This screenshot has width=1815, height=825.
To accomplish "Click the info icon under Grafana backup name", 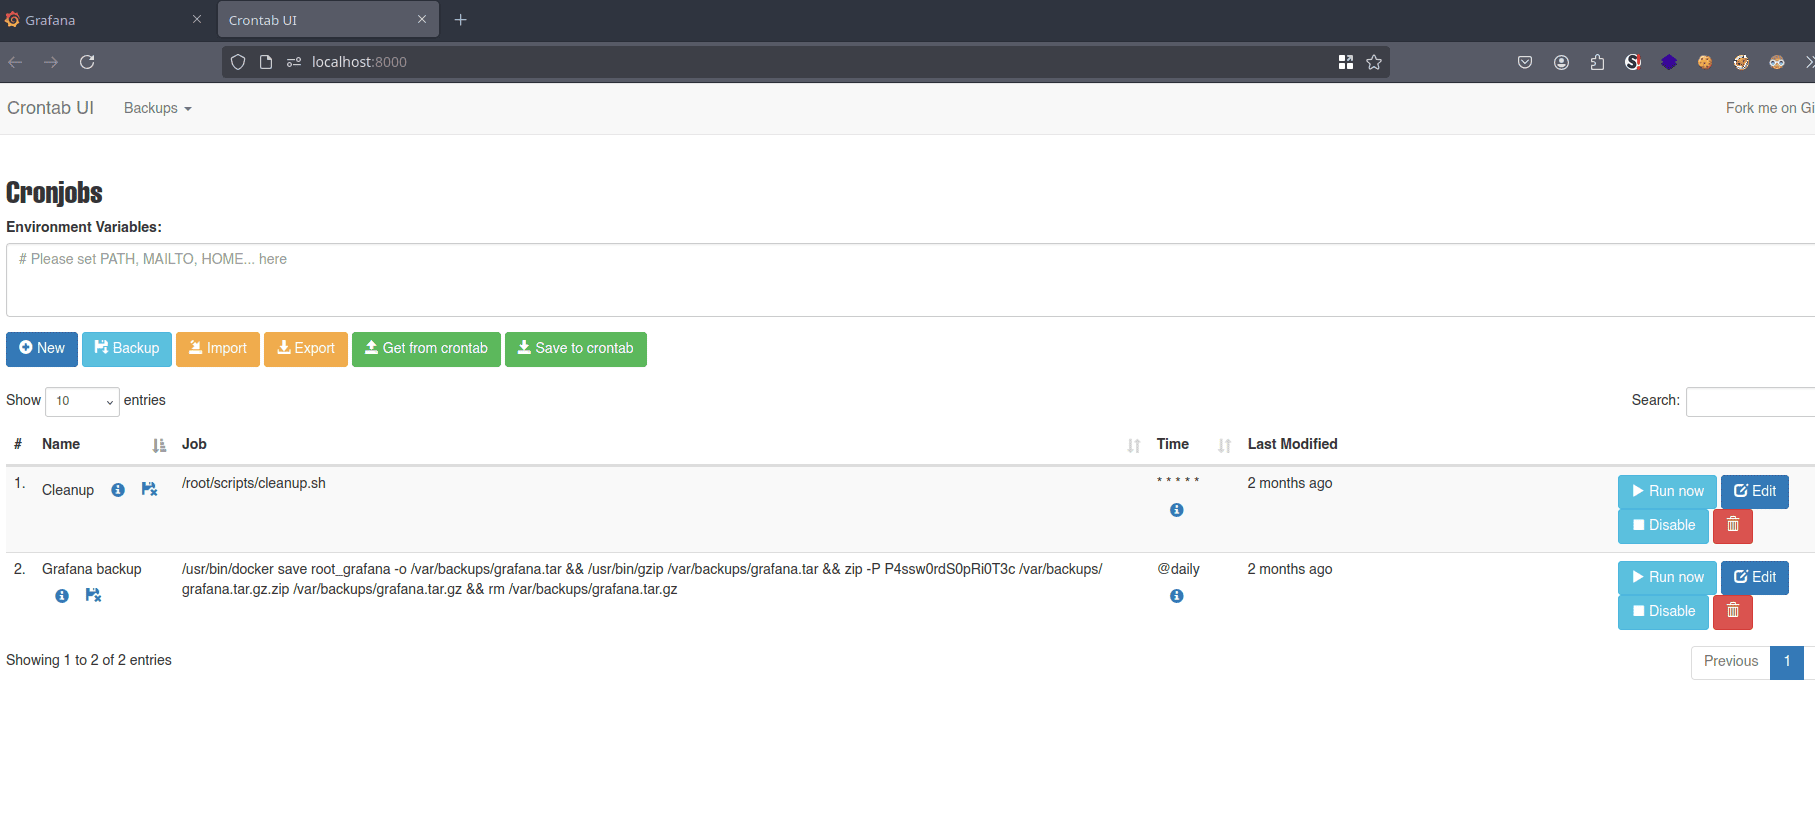I will click(x=62, y=596).
